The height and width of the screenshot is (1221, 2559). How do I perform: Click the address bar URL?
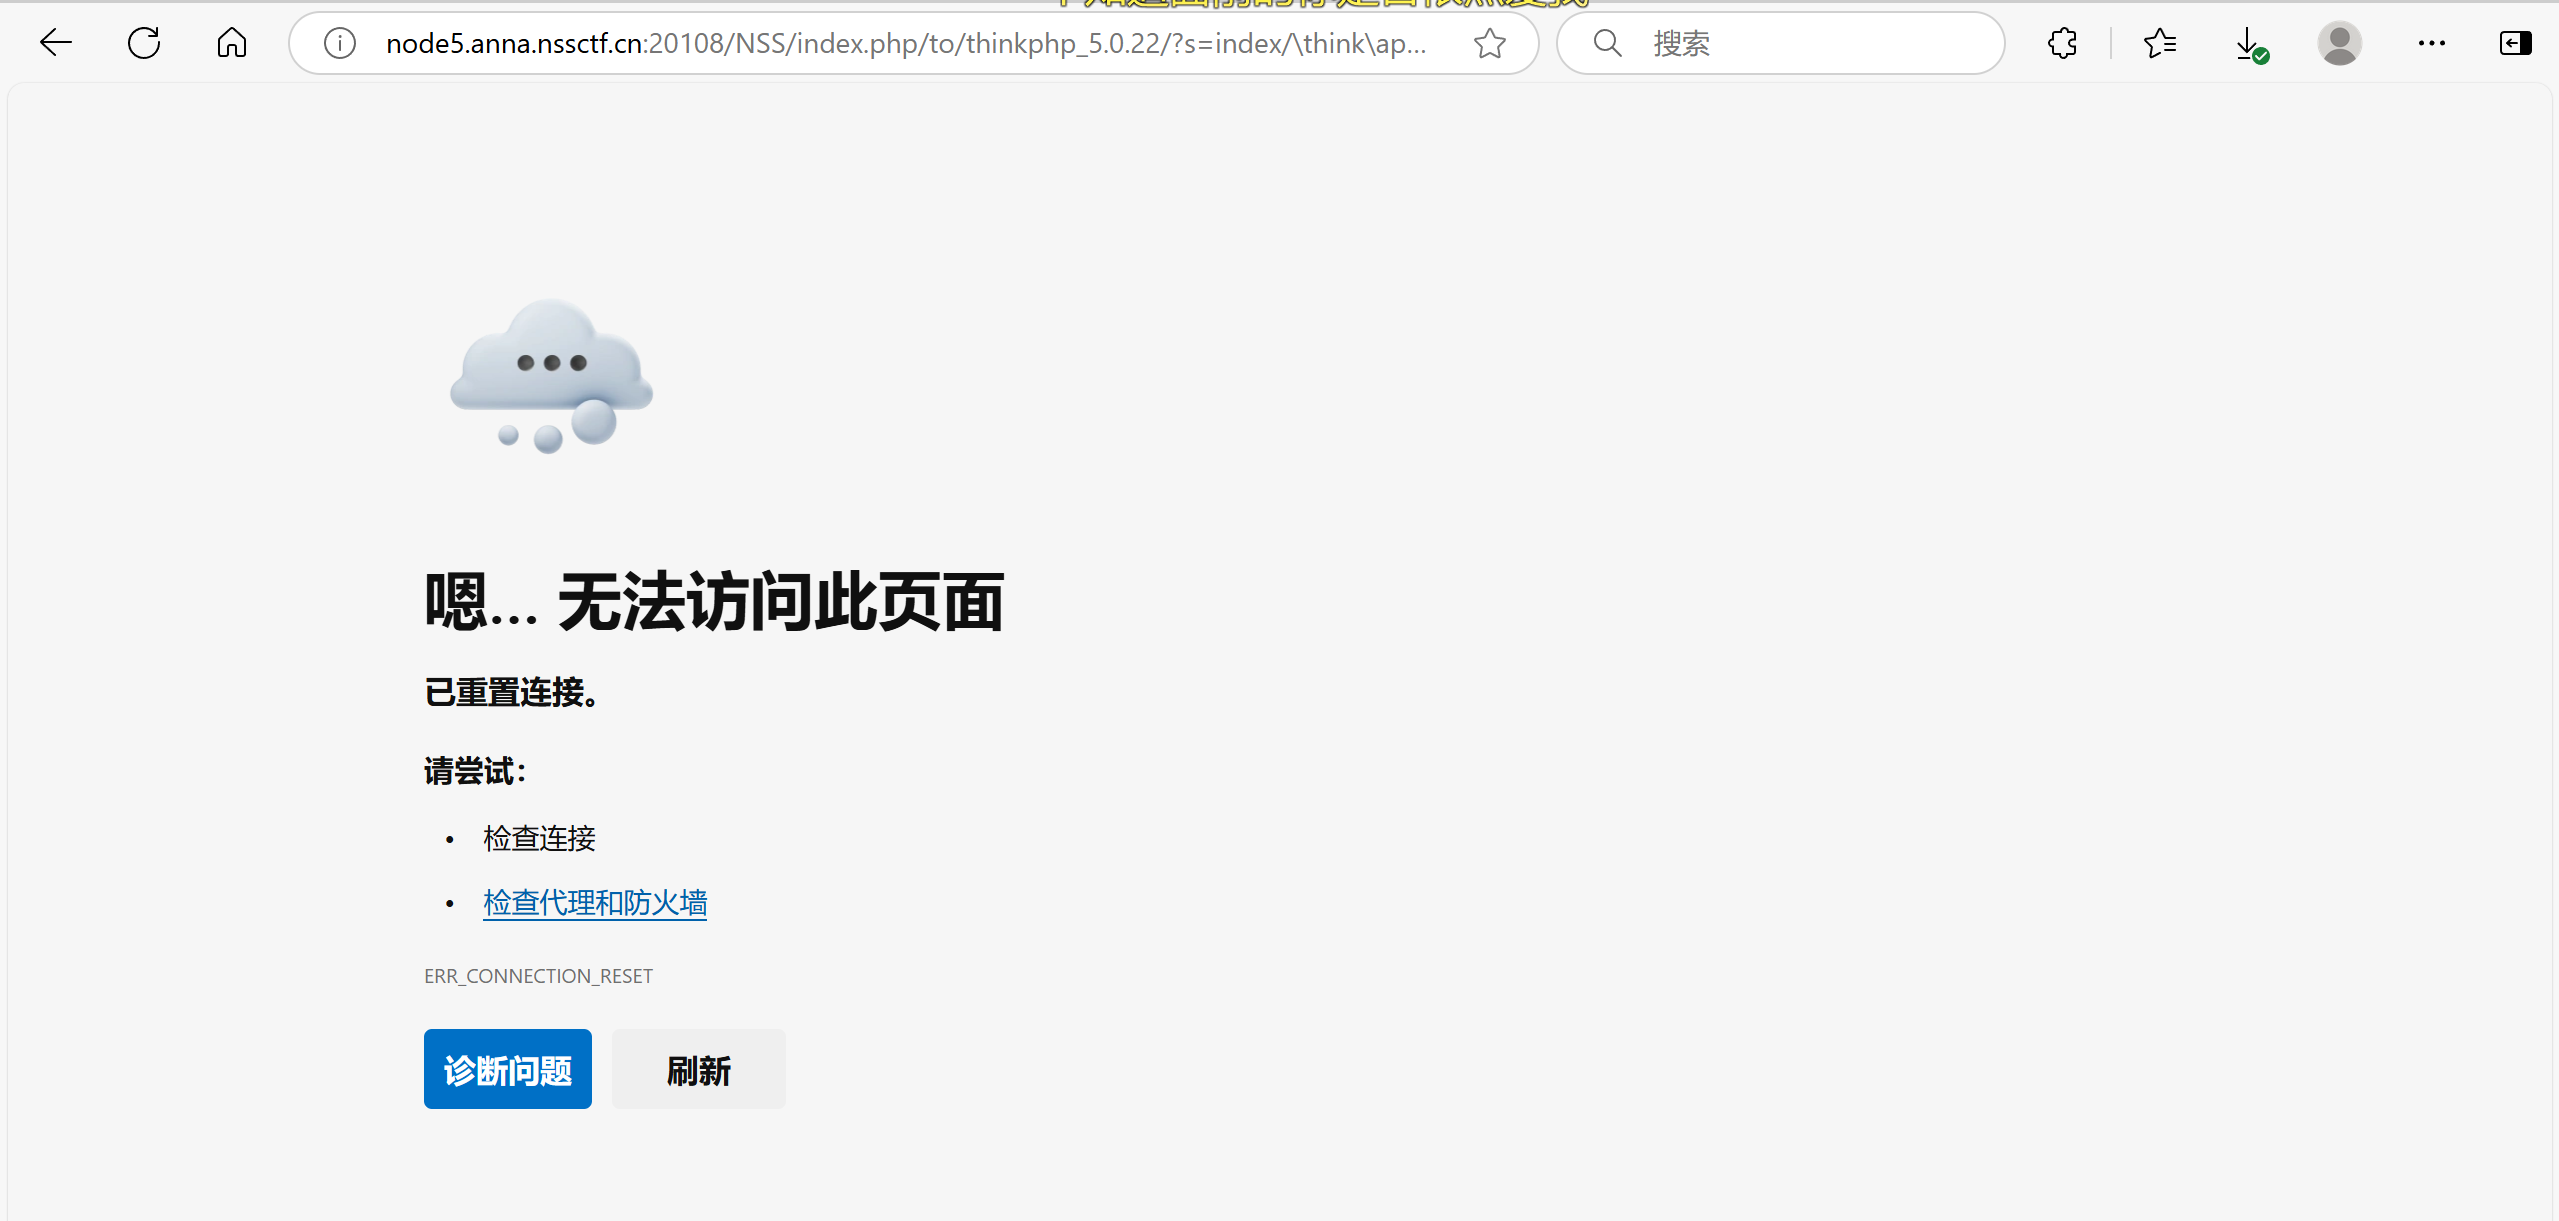pos(905,43)
